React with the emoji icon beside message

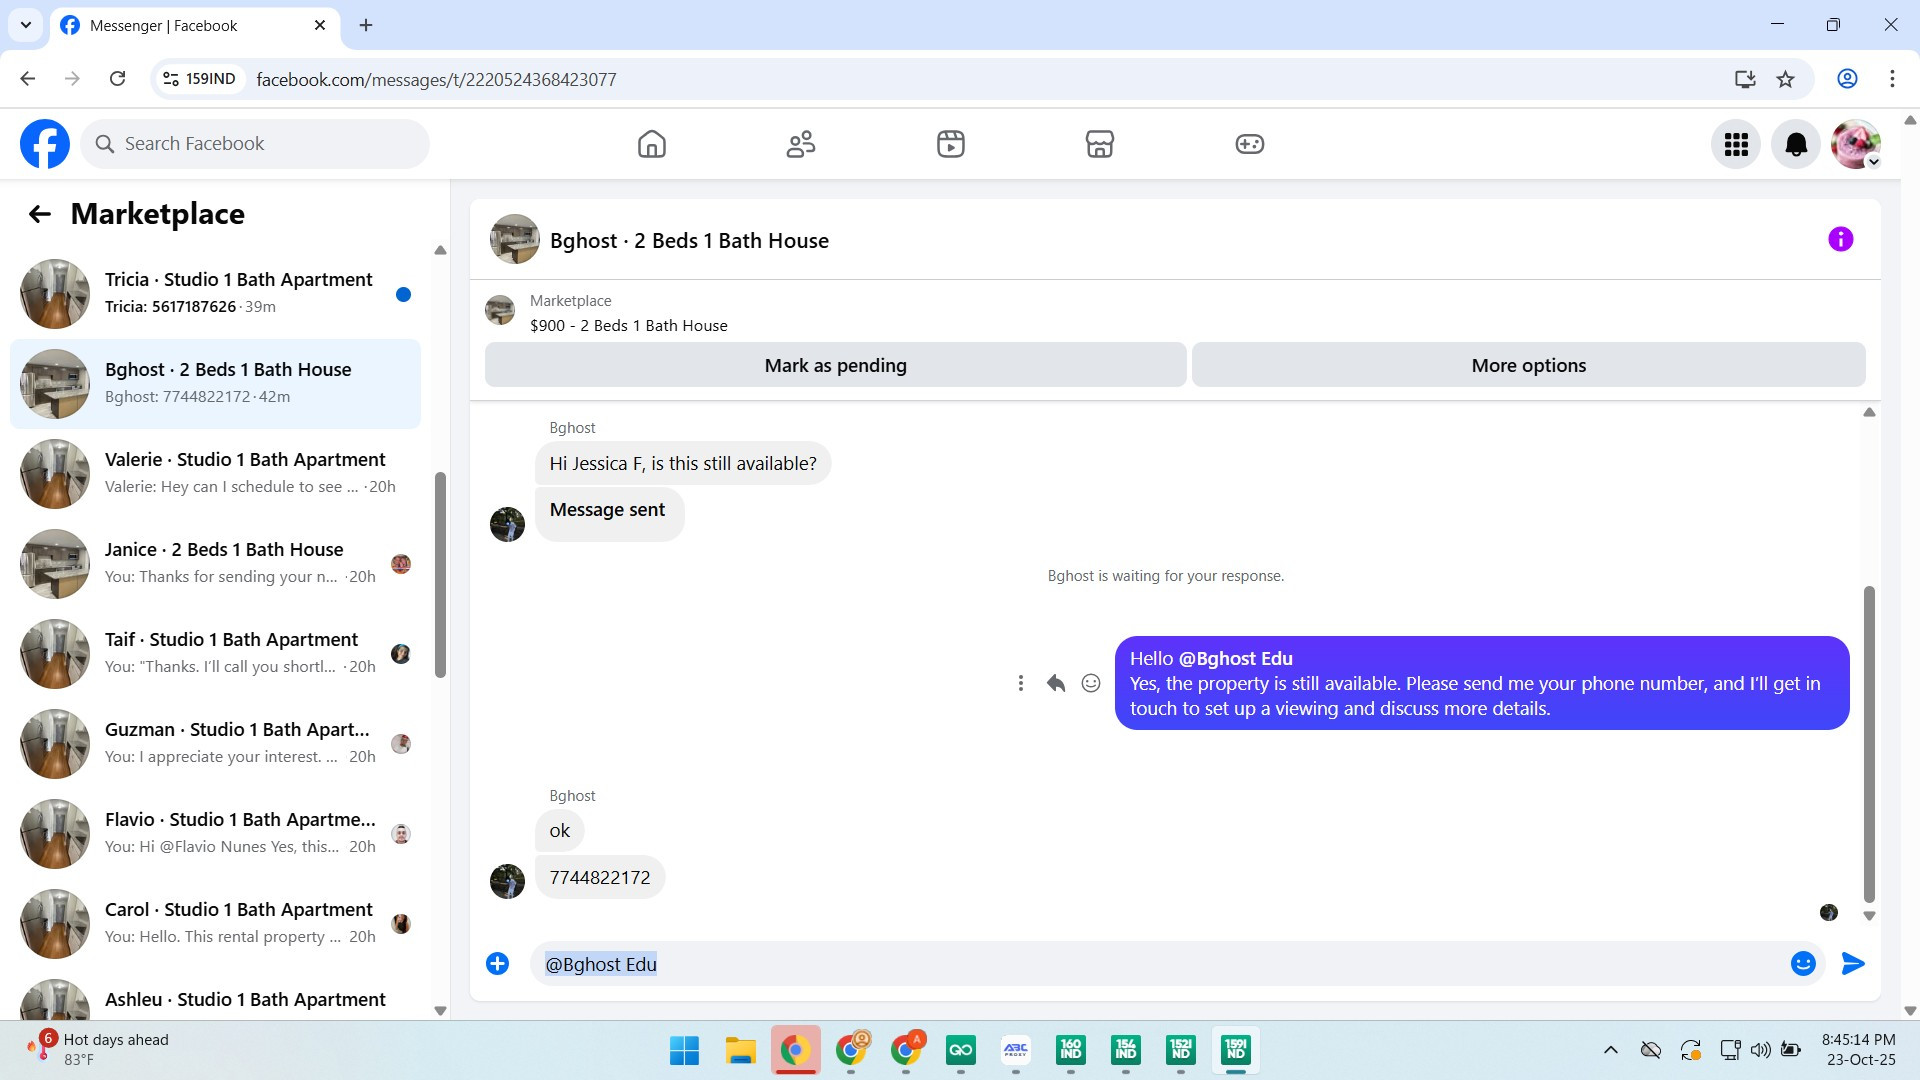1091,683
